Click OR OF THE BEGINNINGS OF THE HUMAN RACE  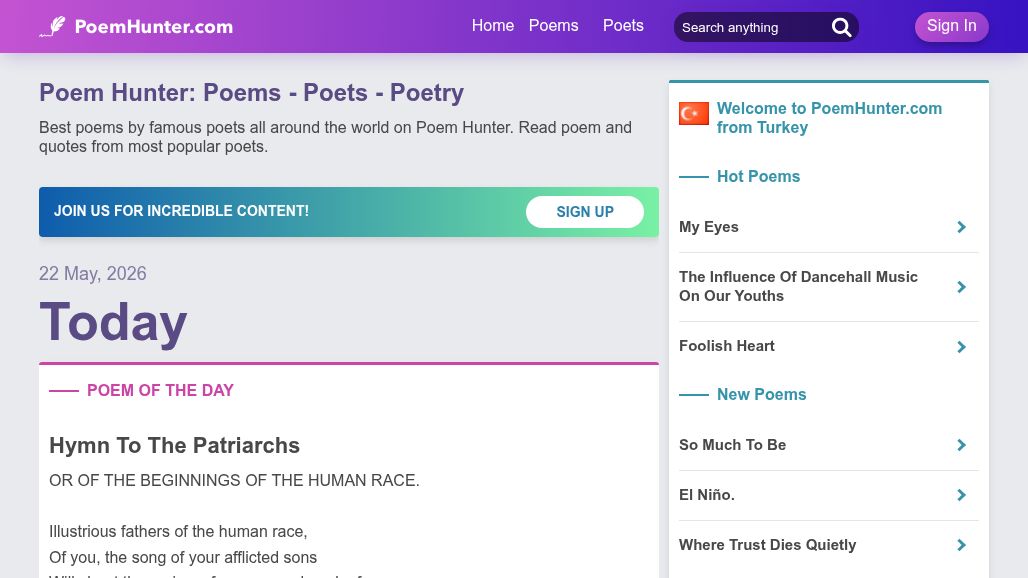click(234, 480)
